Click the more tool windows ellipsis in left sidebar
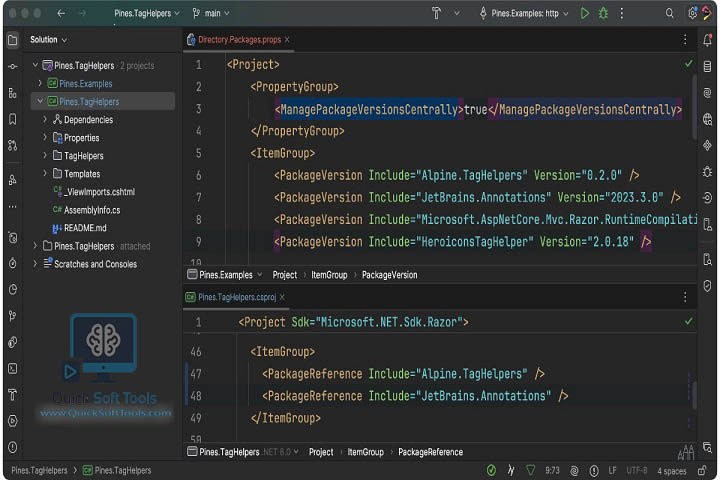Image resolution: width=720 pixels, height=480 pixels. click(12, 207)
